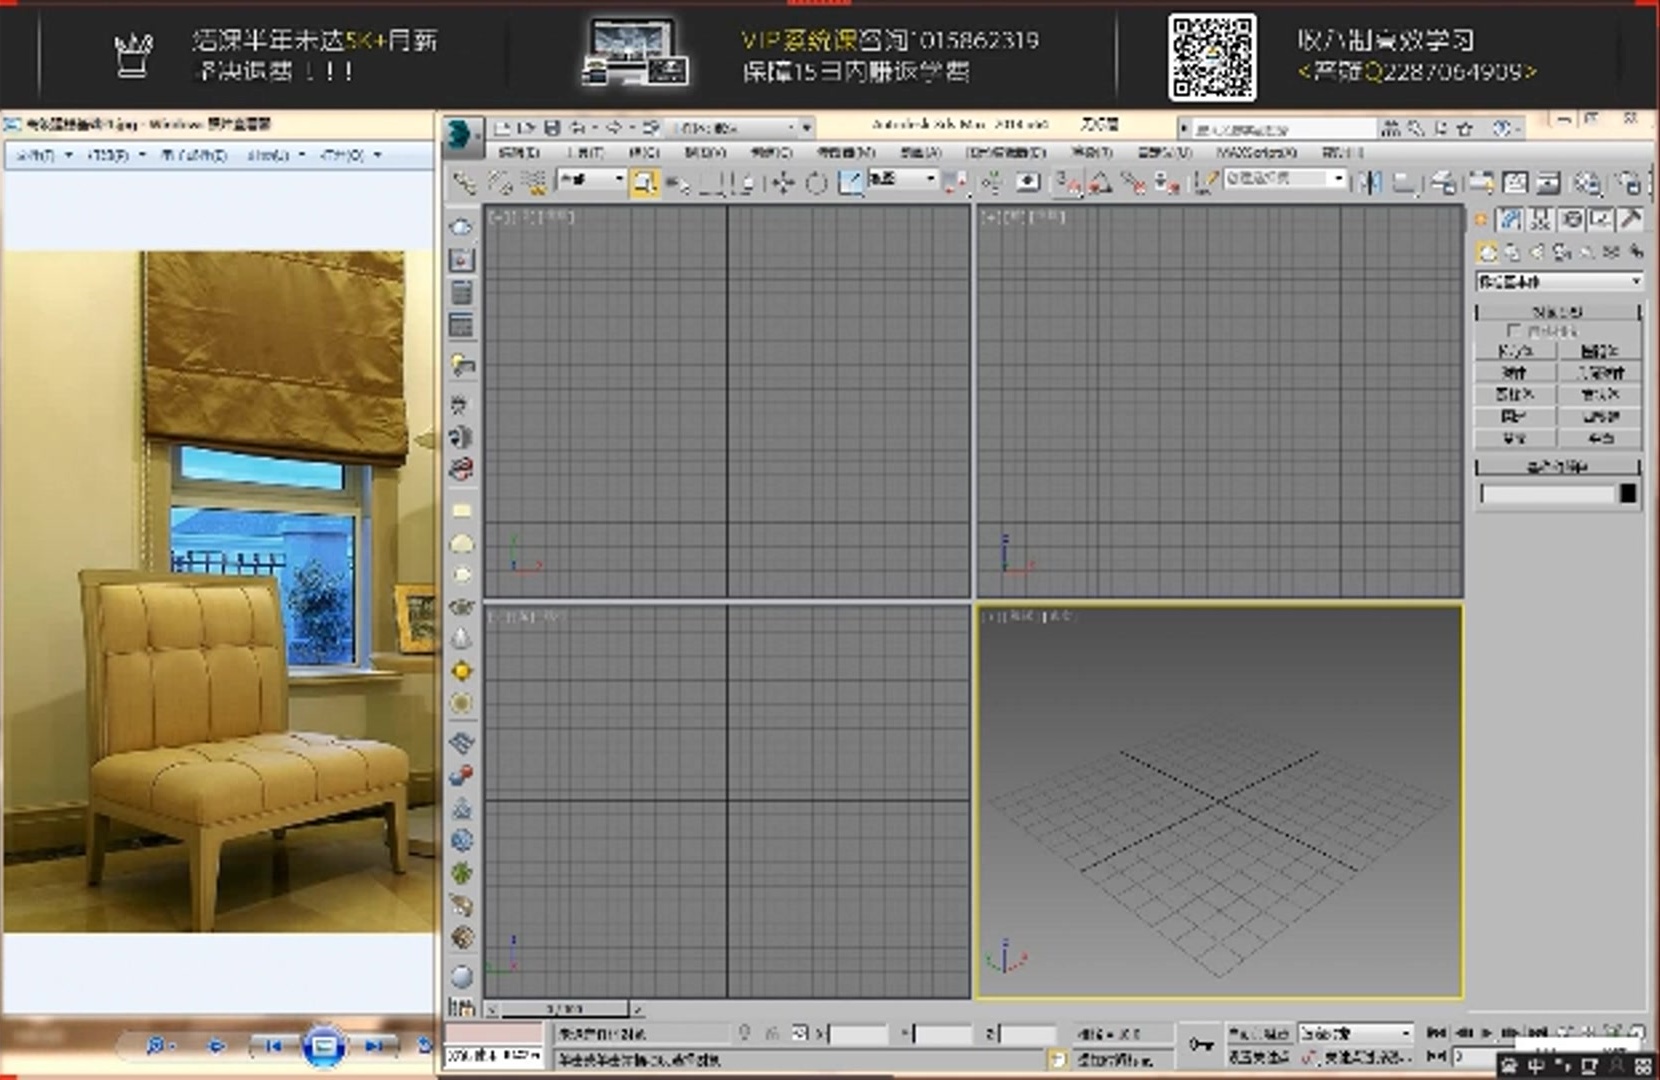Switch to the Modify panel tab
The height and width of the screenshot is (1080, 1660).
pyautogui.click(x=1511, y=219)
